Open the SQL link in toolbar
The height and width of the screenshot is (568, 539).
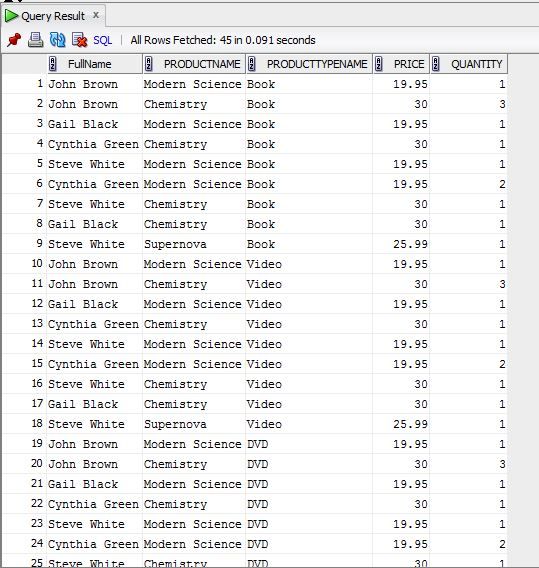[103, 40]
